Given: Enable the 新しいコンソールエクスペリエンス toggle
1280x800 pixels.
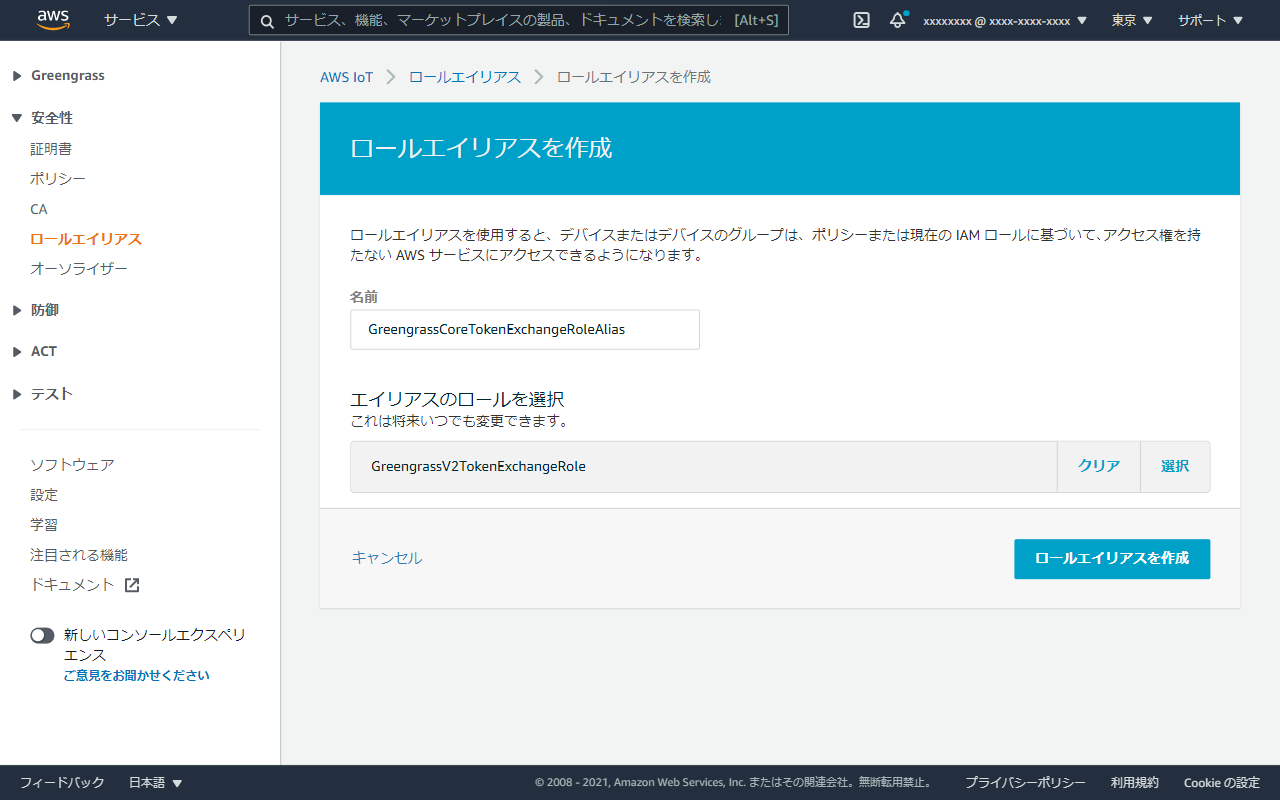Looking at the screenshot, I should pyautogui.click(x=42, y=635).
